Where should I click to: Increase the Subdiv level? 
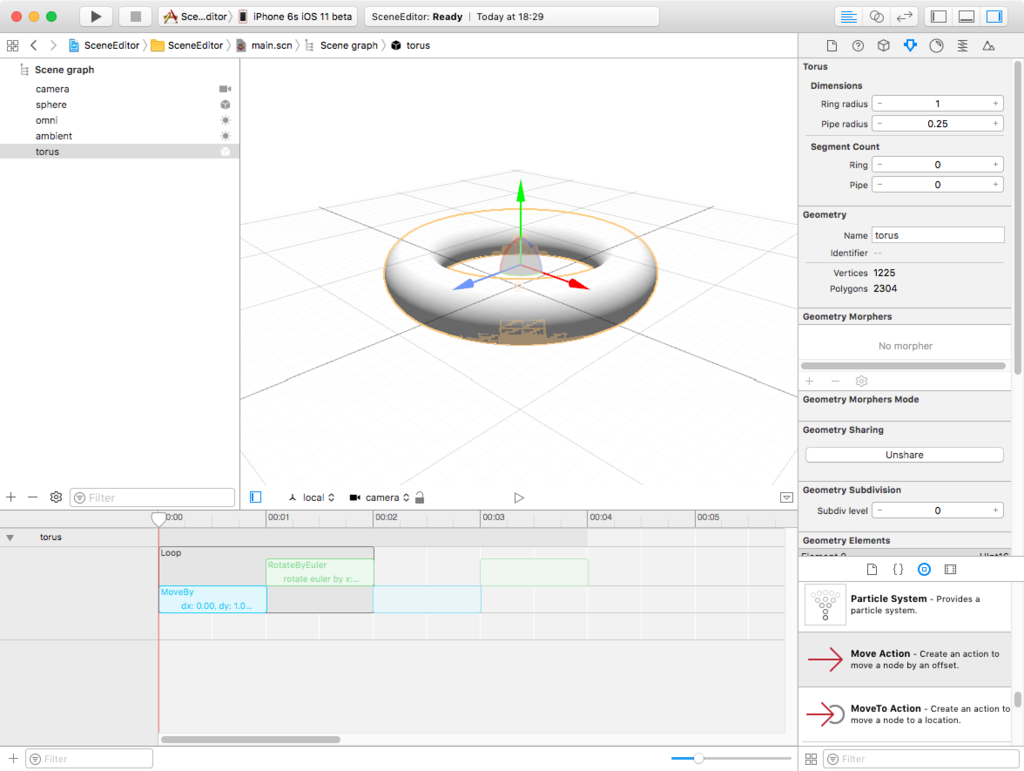point(995,511)
